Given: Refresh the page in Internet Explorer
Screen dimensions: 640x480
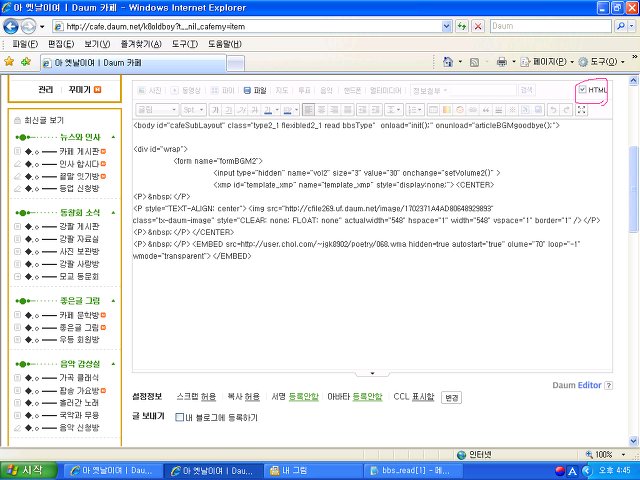Looking at the screenshot, I should point(462,27).
